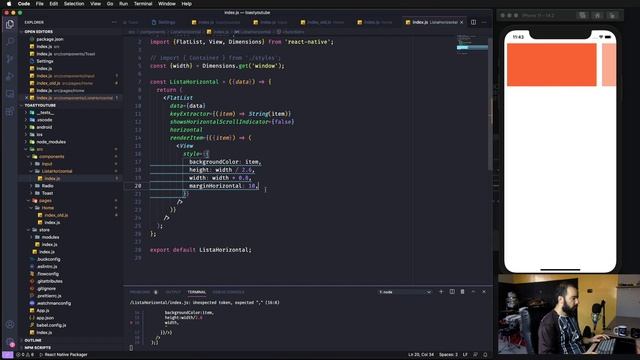Click rotate icon in Simulator window toolbar

click(x=612, y=15)
